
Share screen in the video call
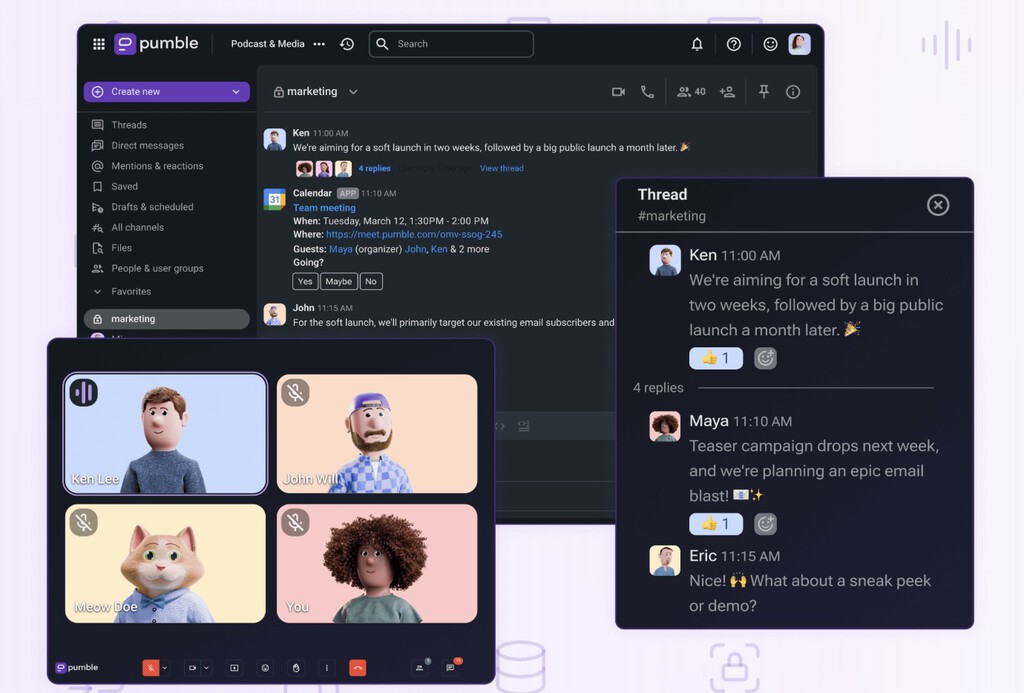(x=234, y=668)
